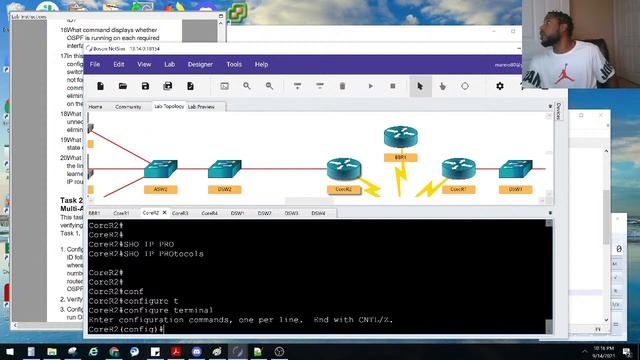Click the topology horizontal scrollbar

[x=309, y=200]
